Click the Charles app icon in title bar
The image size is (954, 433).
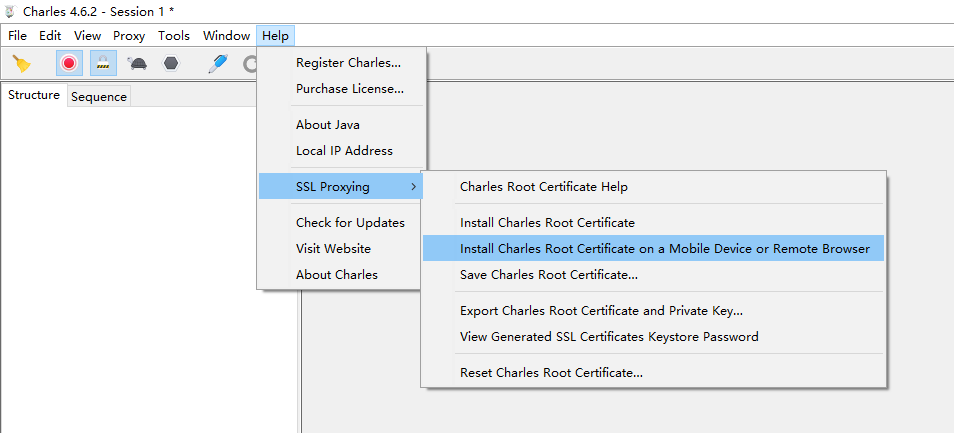[11, 10]
